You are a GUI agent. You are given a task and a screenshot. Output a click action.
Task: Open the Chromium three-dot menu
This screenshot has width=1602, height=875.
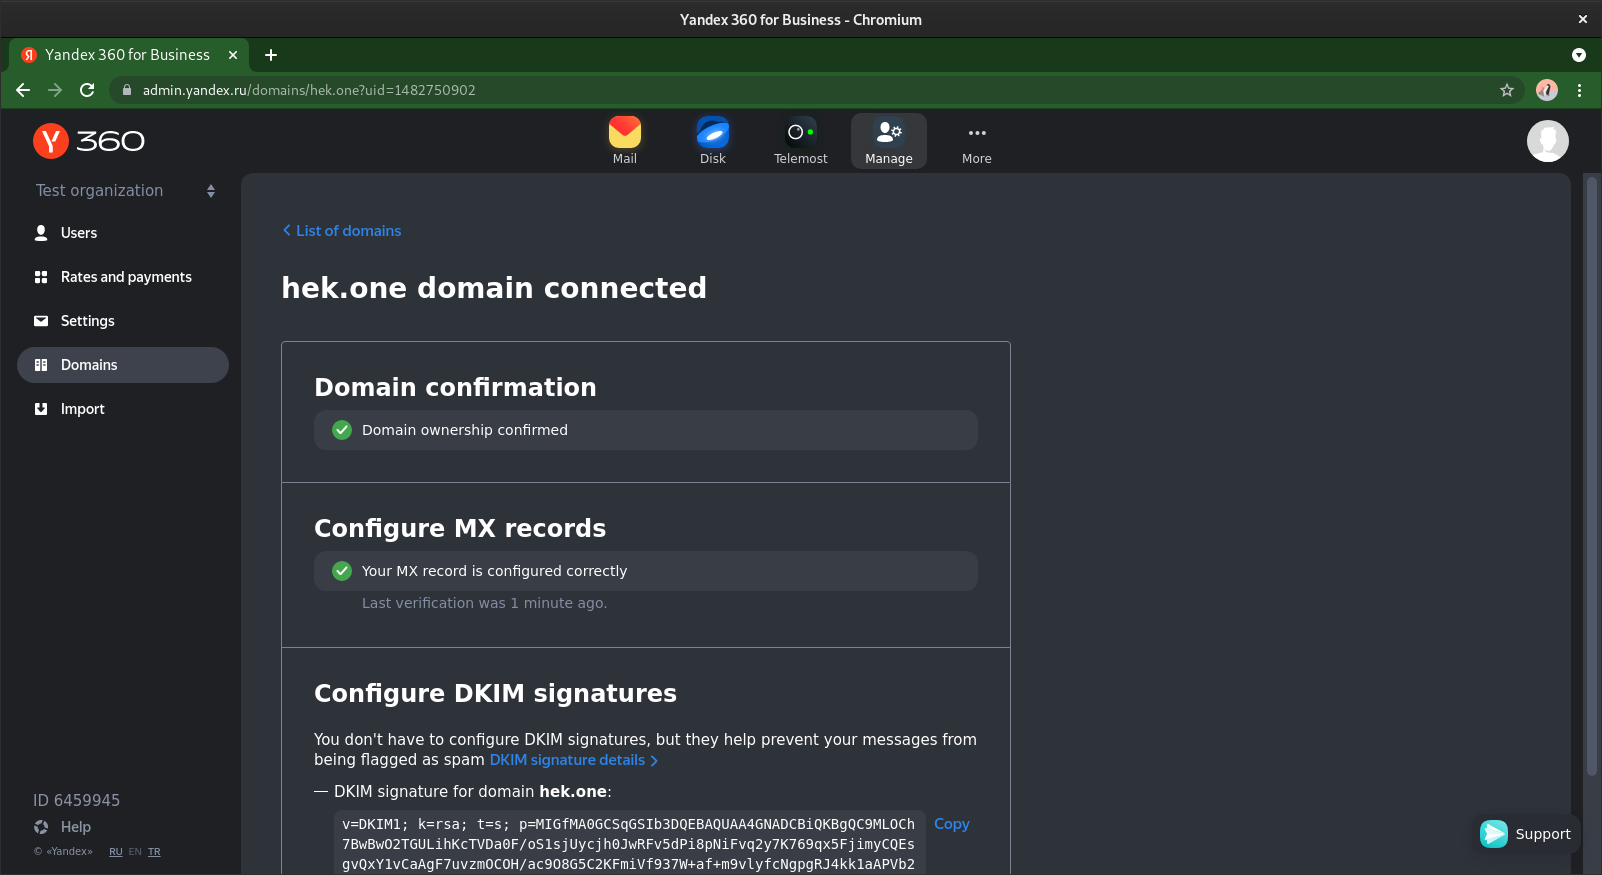coord(1580,90)
